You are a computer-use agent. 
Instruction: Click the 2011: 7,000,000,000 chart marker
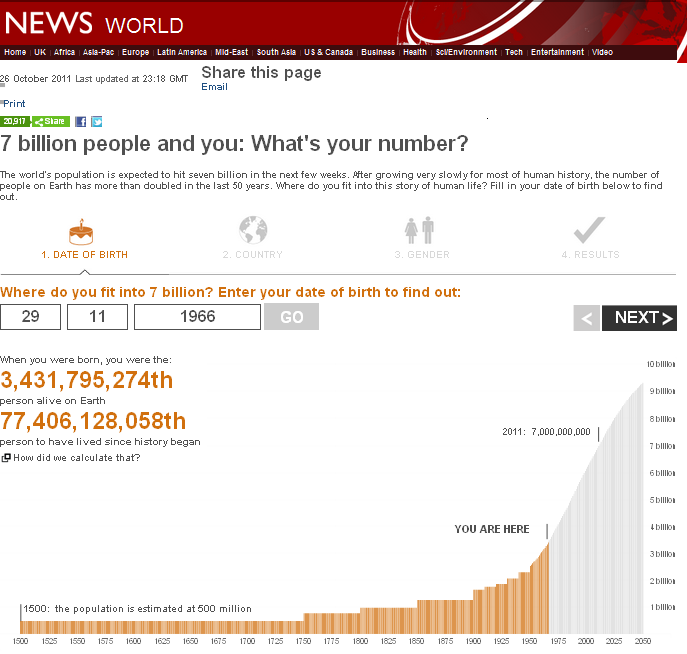(x=546, y=432)
